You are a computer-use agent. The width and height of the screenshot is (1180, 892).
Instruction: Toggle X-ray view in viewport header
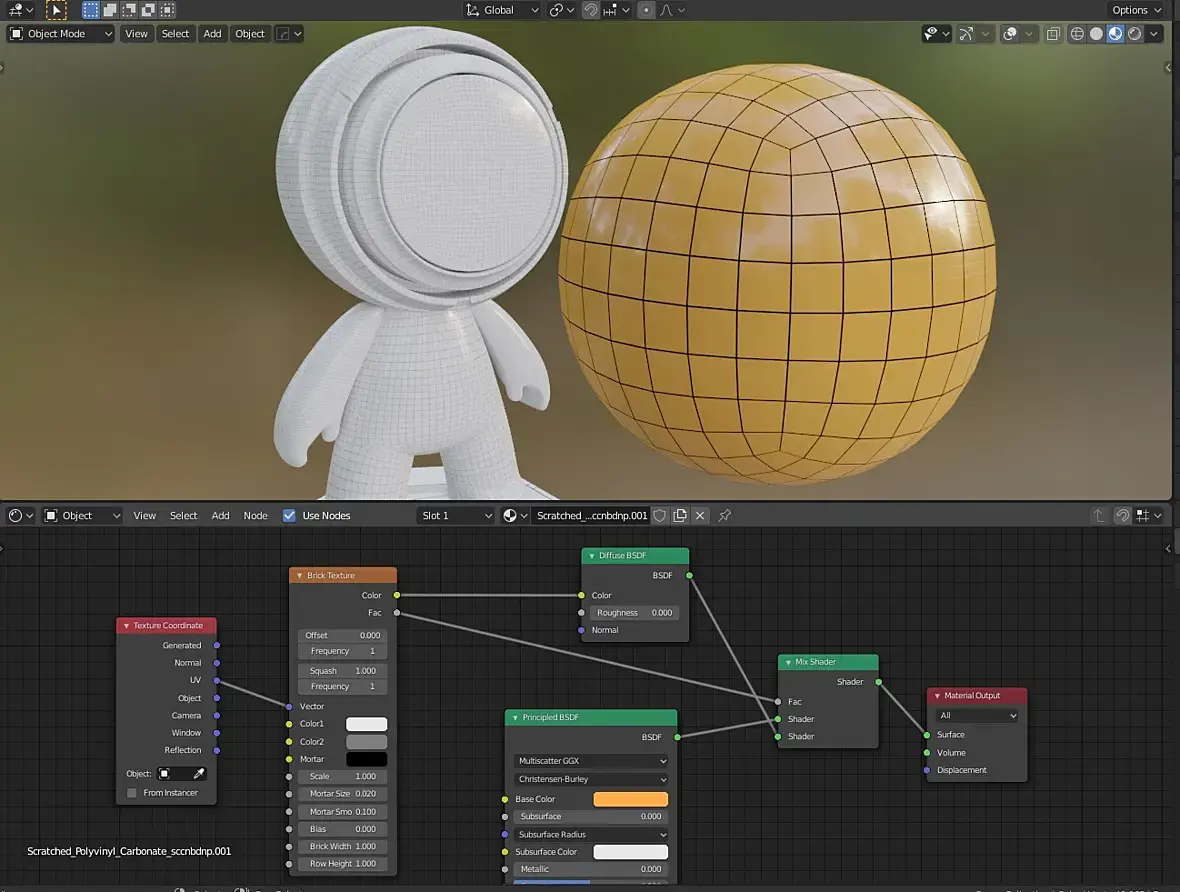[x=1053, y=34]
